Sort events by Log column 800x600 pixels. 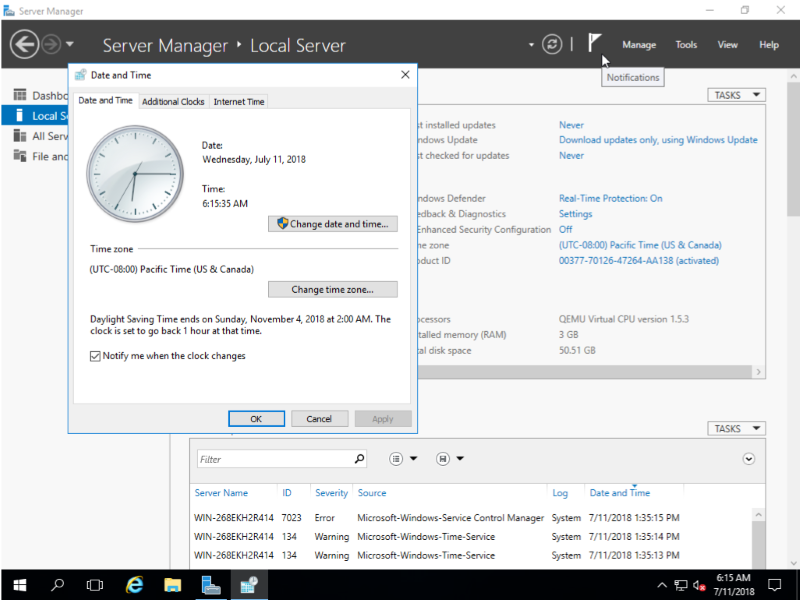coord(560,493)
